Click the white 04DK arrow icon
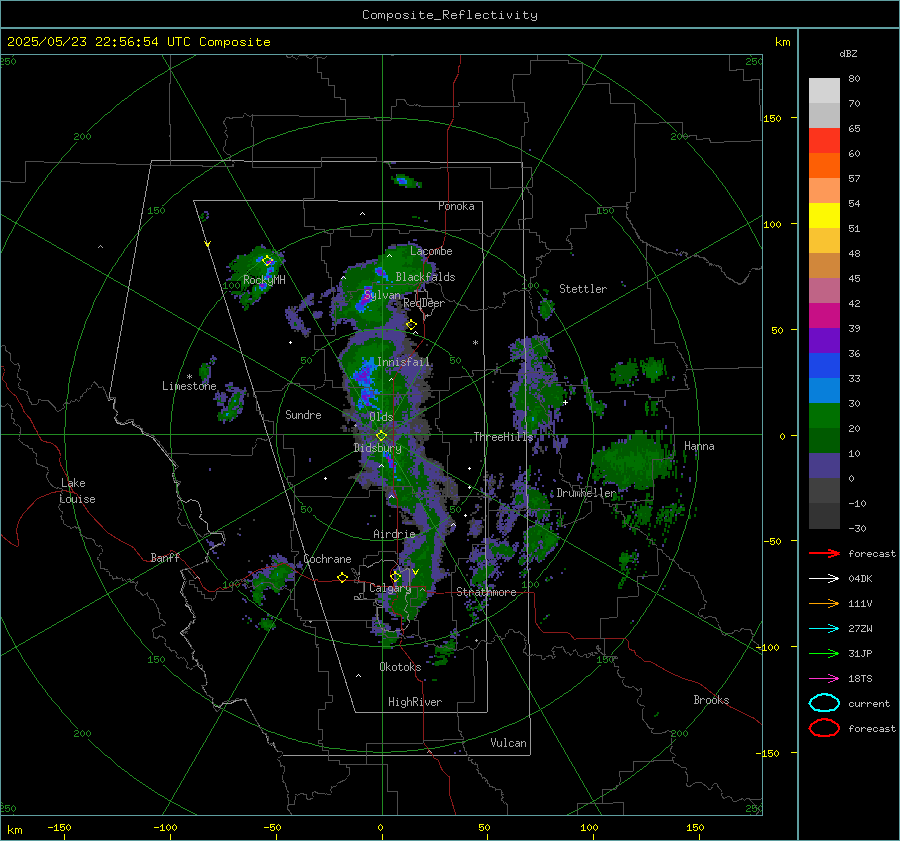Screen dimensions: 900x841 (x=824, y=579)
